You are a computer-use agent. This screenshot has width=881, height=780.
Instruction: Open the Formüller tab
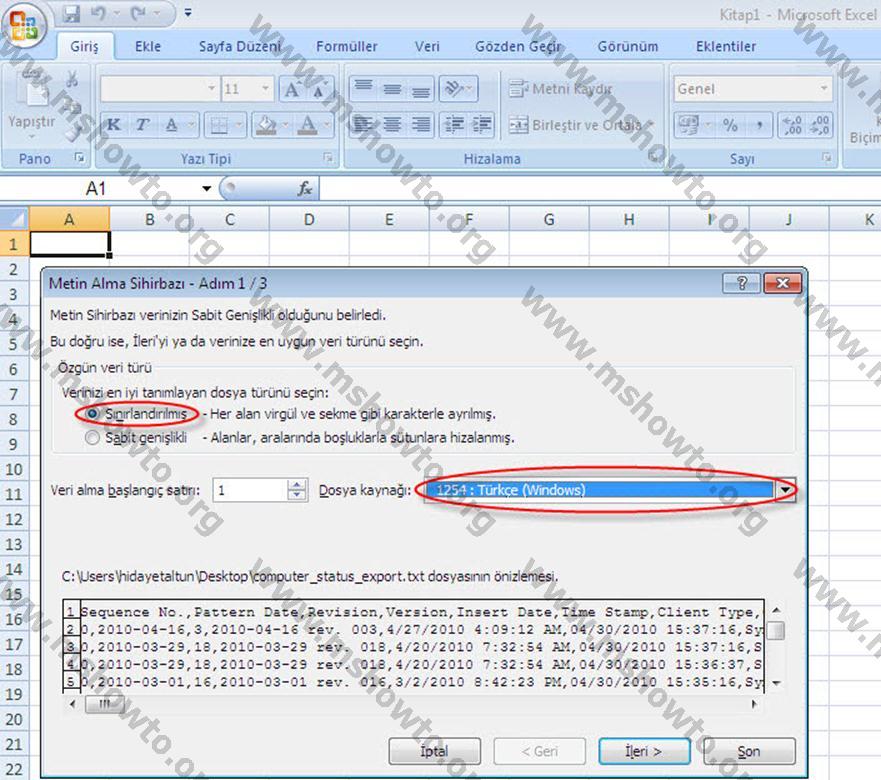[x=347, y=47]
